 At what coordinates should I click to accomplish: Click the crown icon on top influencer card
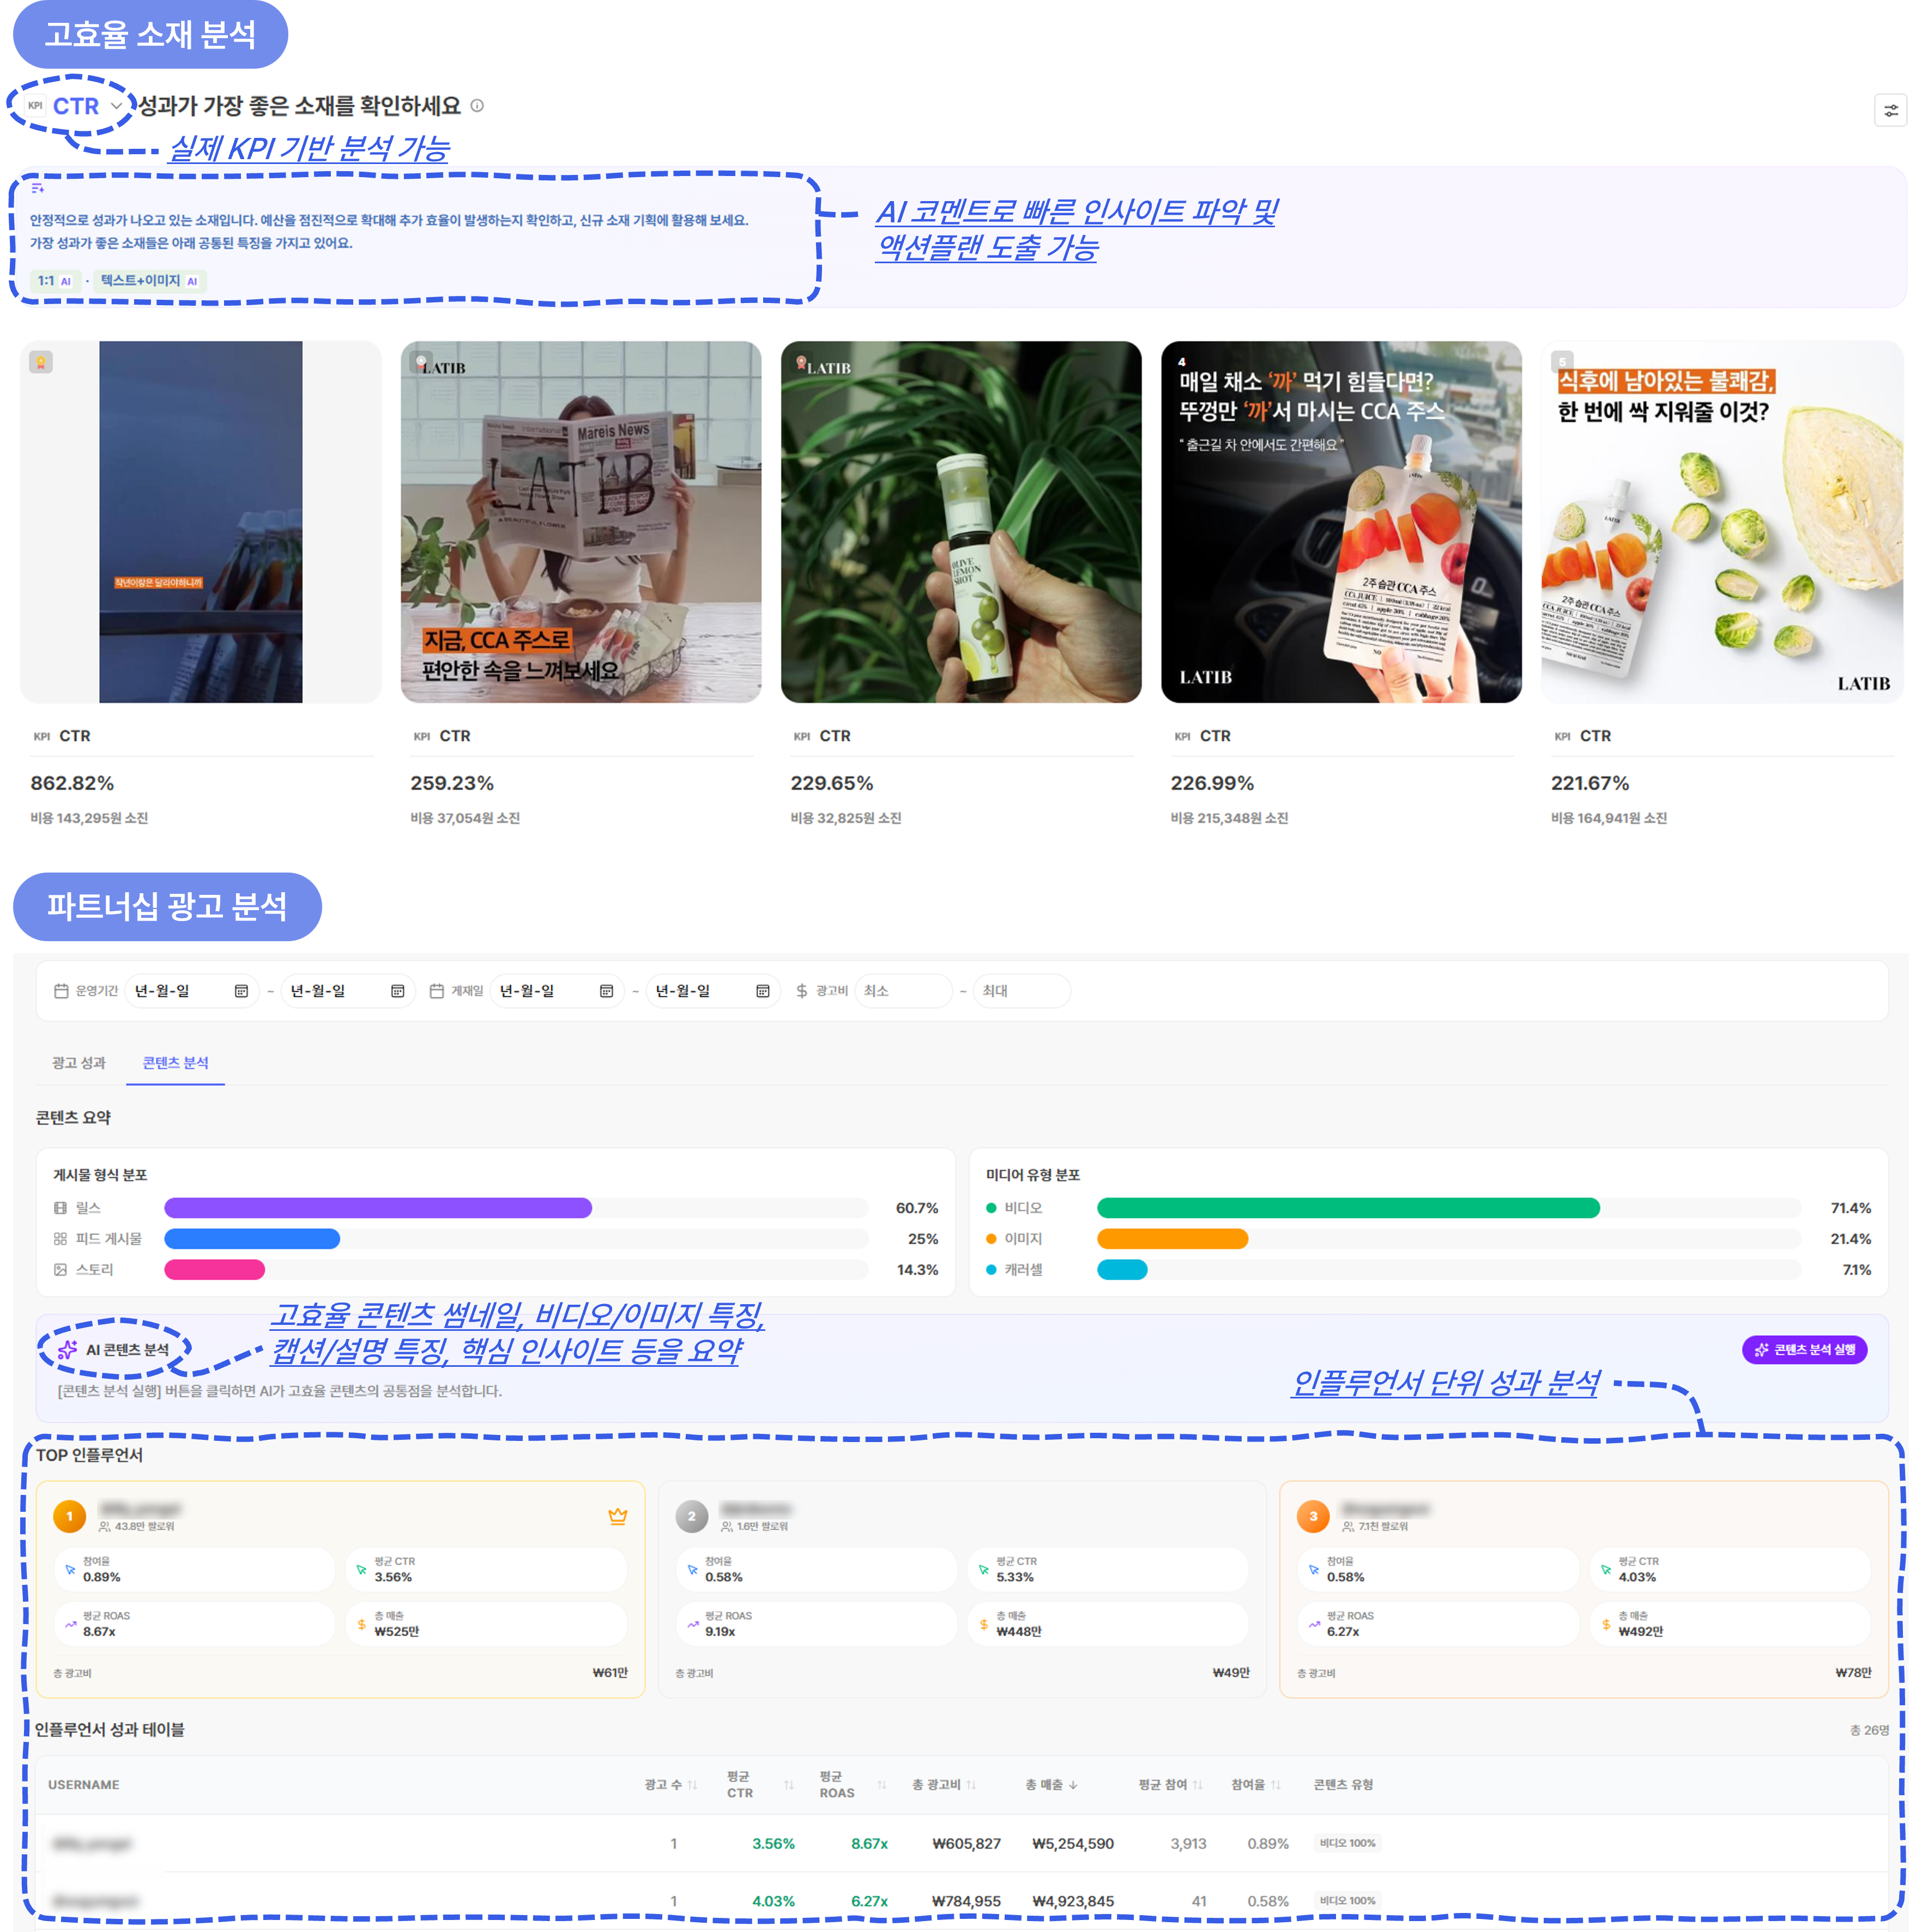click(x=617, y=1516)
